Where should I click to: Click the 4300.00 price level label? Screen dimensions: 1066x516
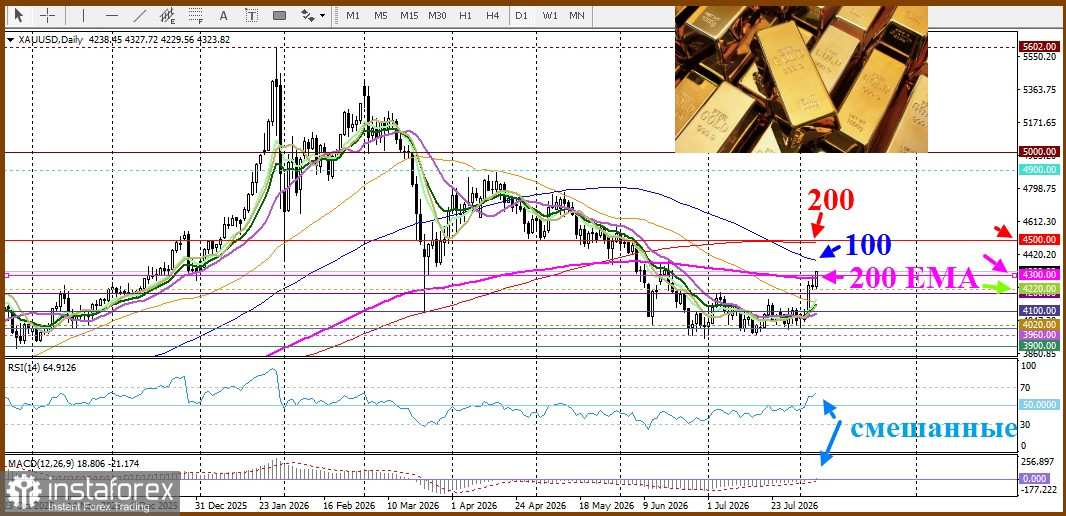(x=1039, y=274)
